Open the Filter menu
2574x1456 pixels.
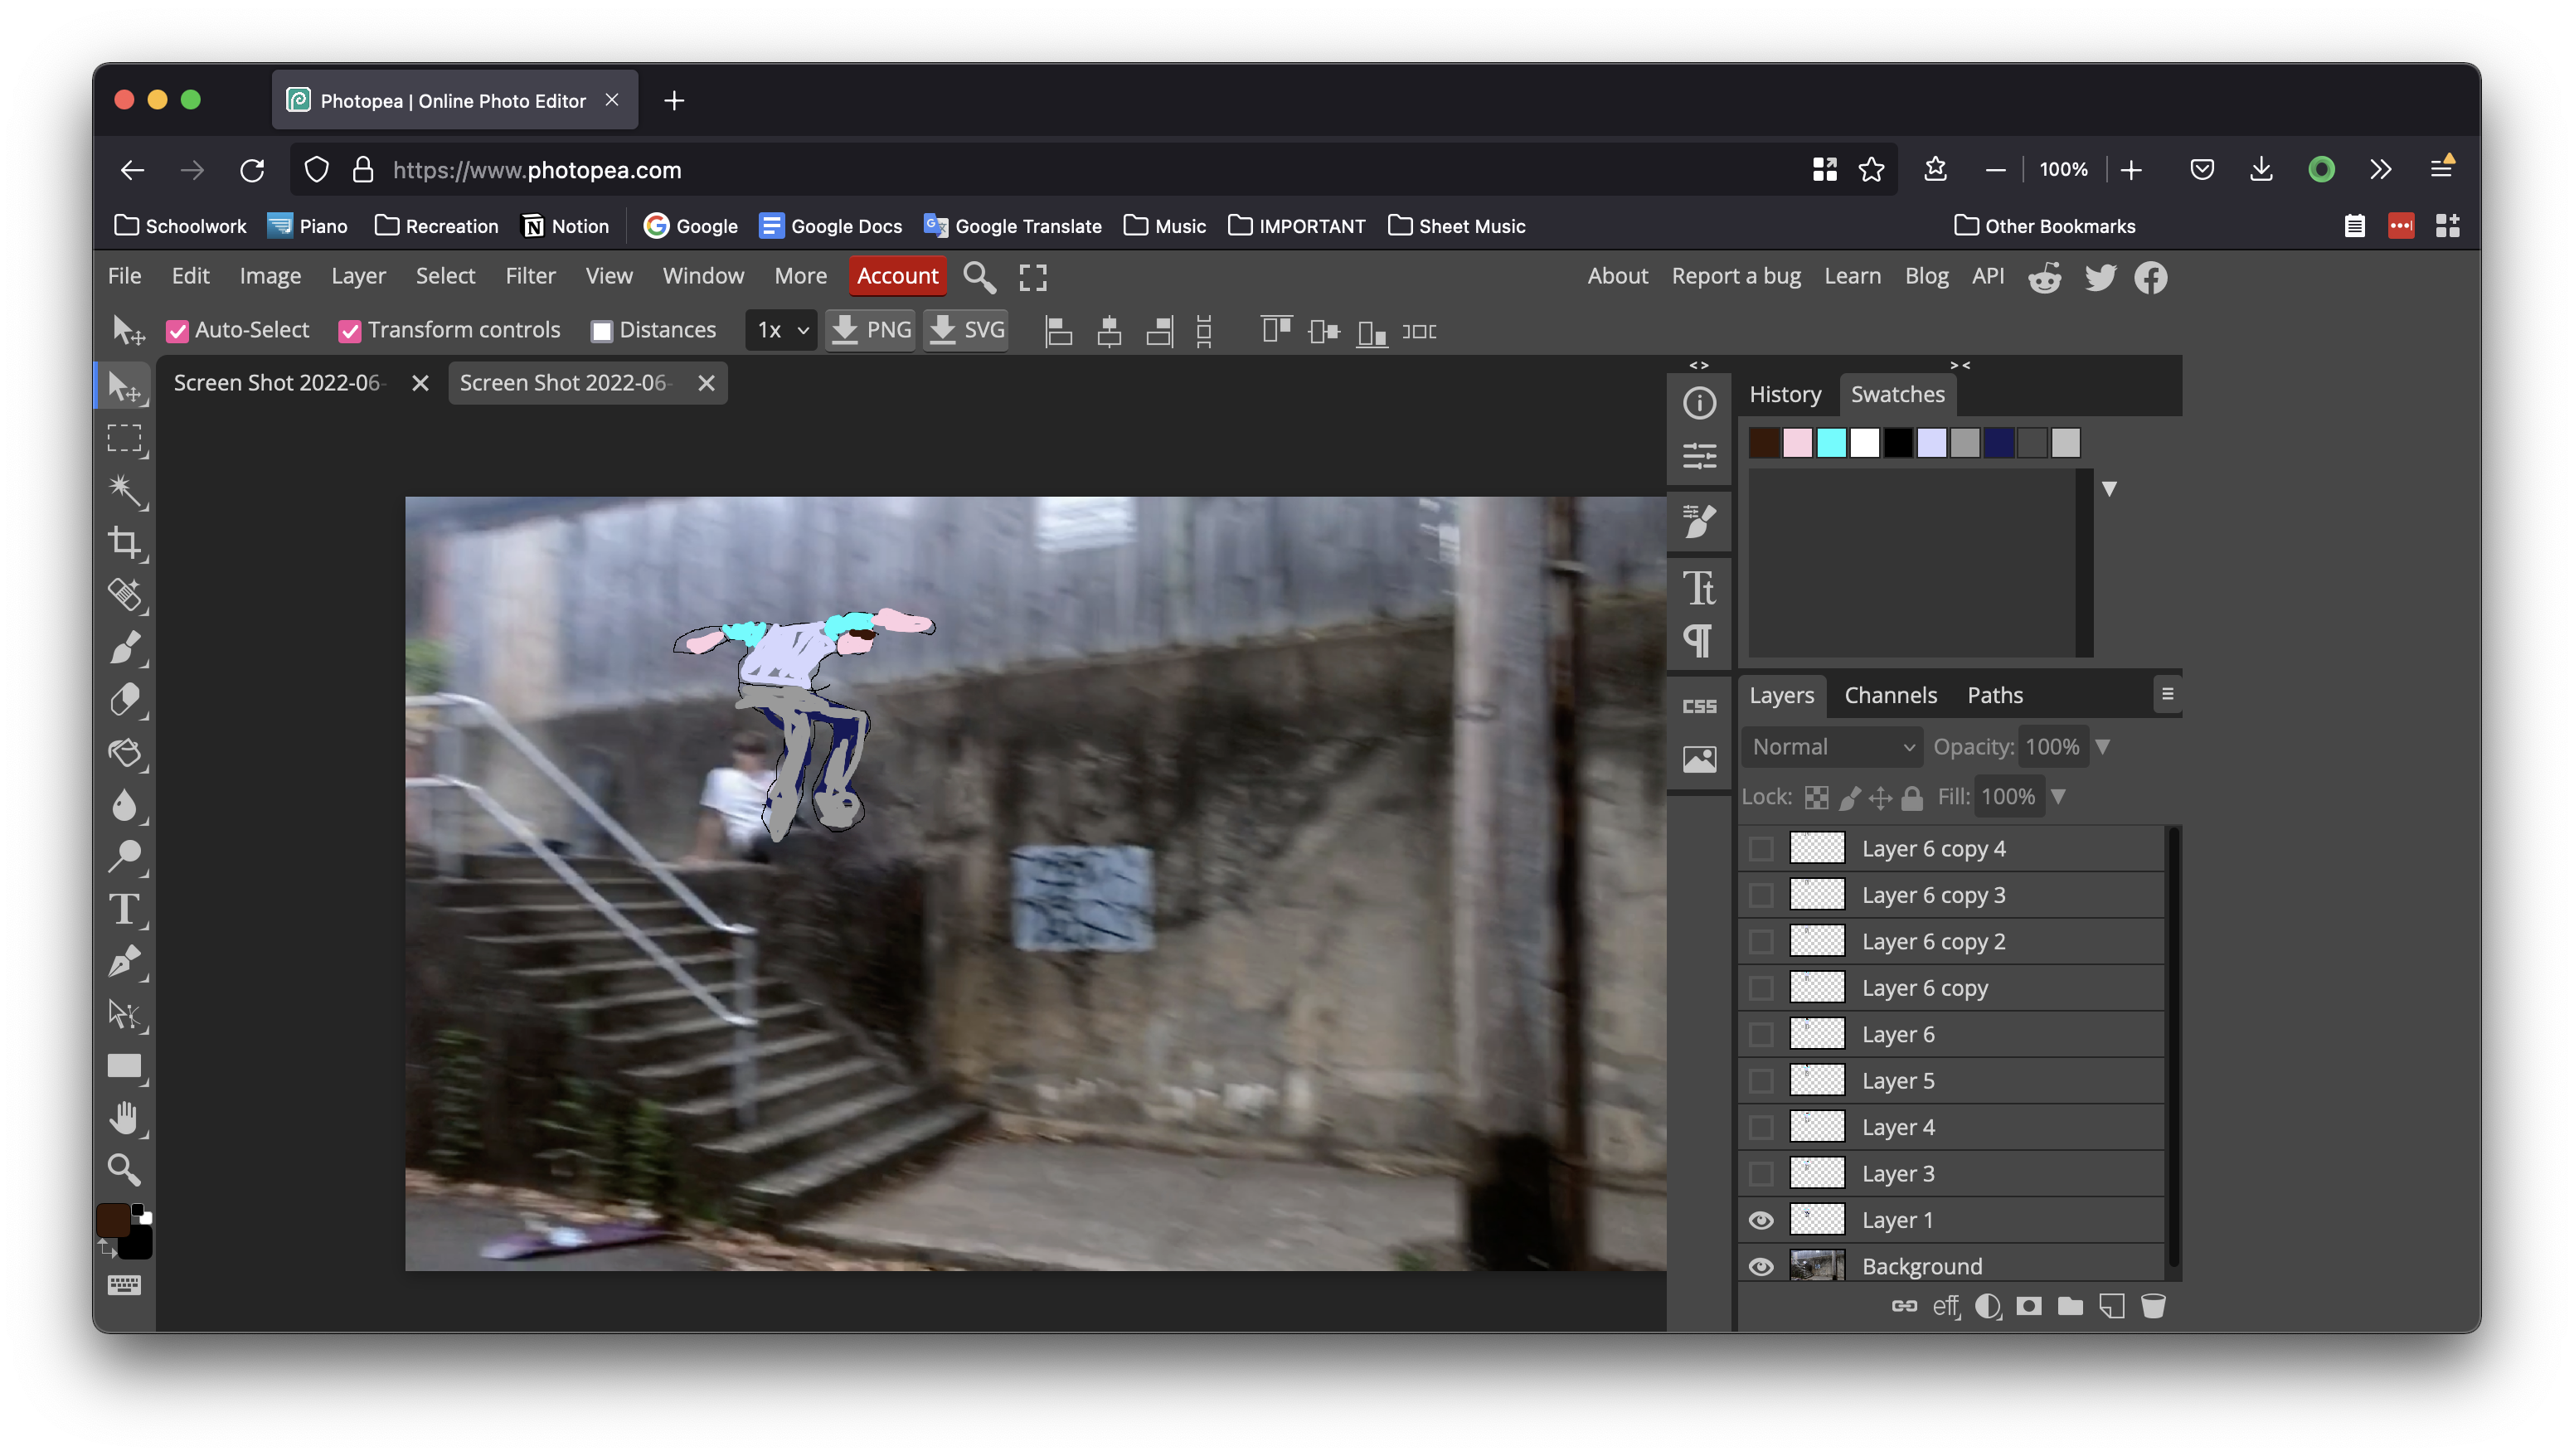coord(530,276)
